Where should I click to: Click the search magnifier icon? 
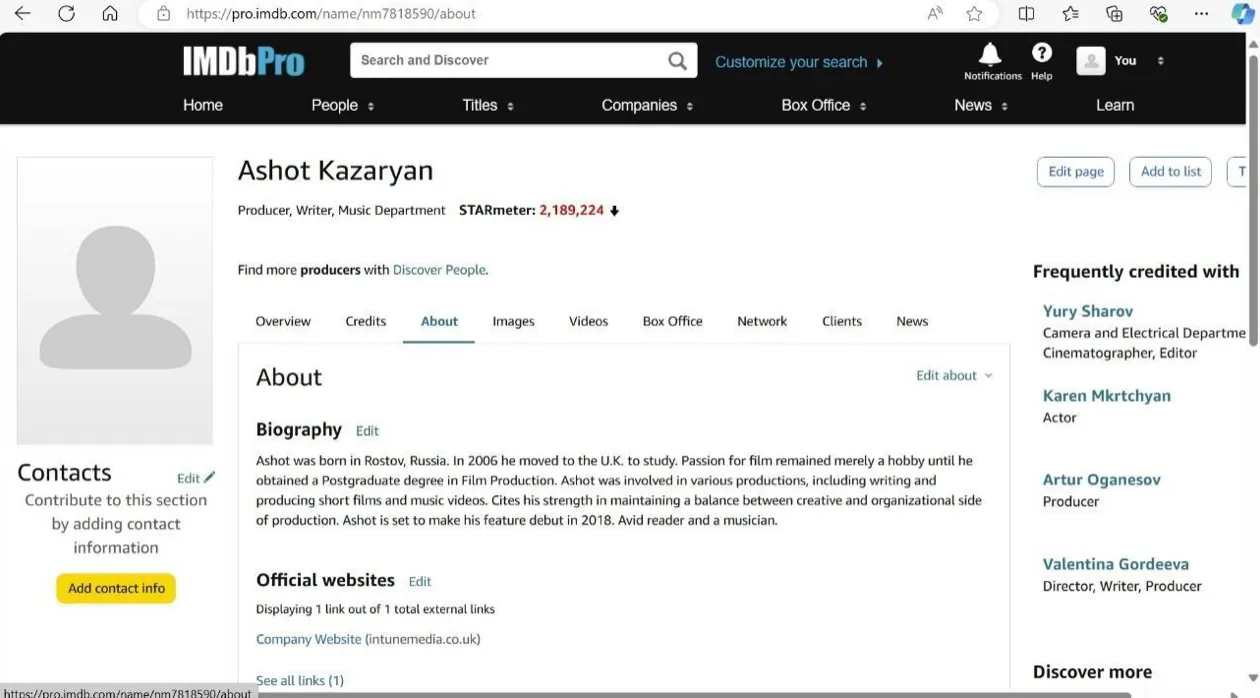pos(677,61)
